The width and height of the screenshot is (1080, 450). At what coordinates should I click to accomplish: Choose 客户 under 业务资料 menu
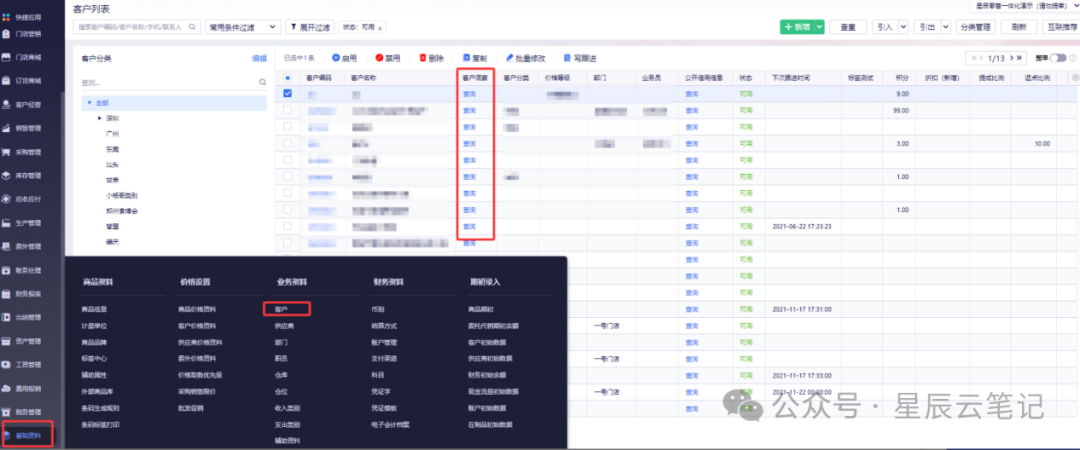280,309
